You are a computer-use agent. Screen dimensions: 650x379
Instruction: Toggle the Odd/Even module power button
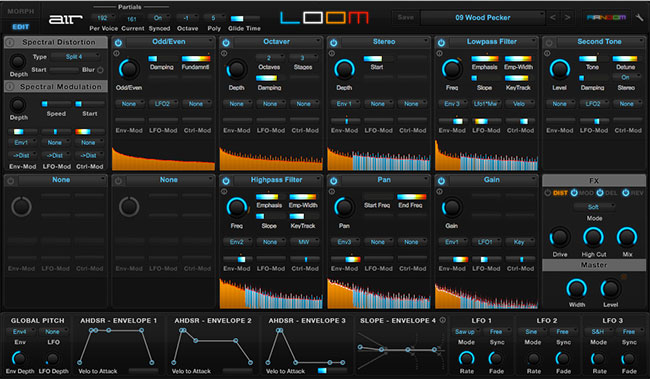tap(118, 43)
